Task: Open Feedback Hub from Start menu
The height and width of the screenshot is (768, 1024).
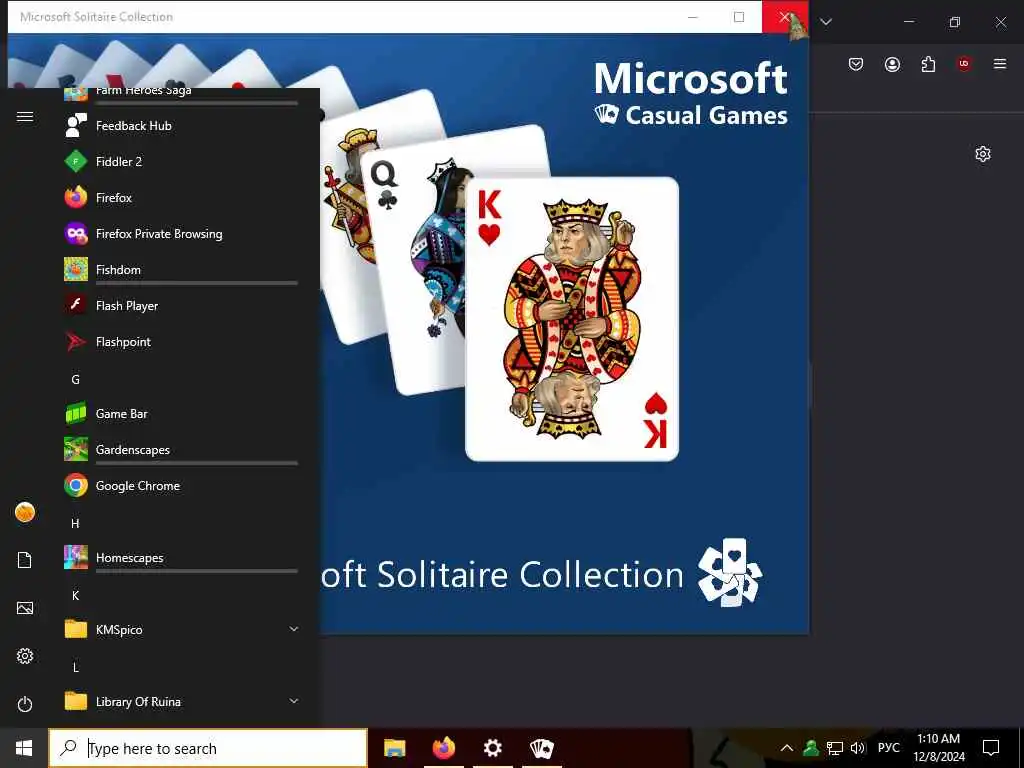Action: (182, 125)
